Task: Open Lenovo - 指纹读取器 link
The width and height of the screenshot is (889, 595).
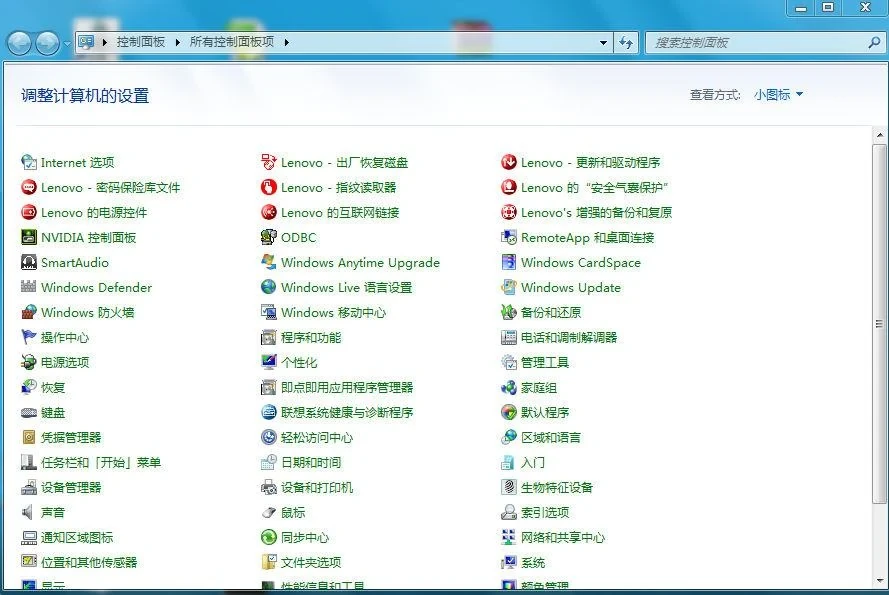Action: (x=338, y=187)
